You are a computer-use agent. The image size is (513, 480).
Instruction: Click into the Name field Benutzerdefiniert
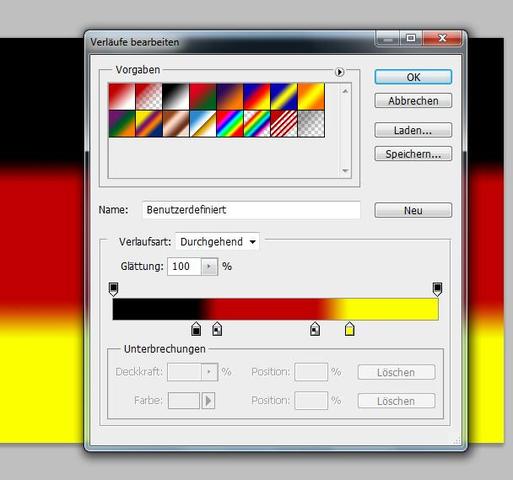point(251,210)
